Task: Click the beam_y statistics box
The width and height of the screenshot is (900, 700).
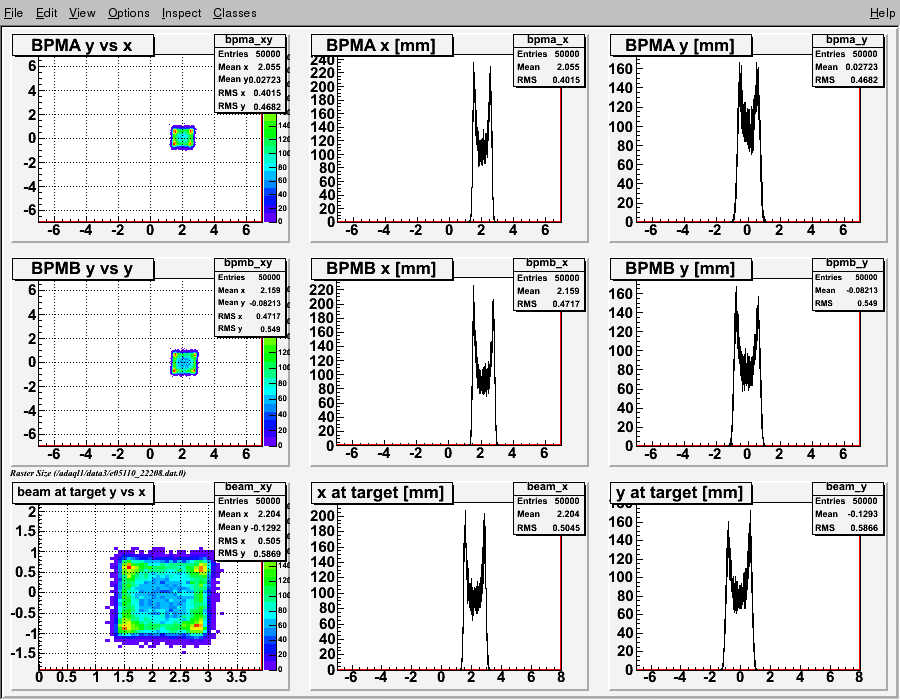Action: coord(848,507)
